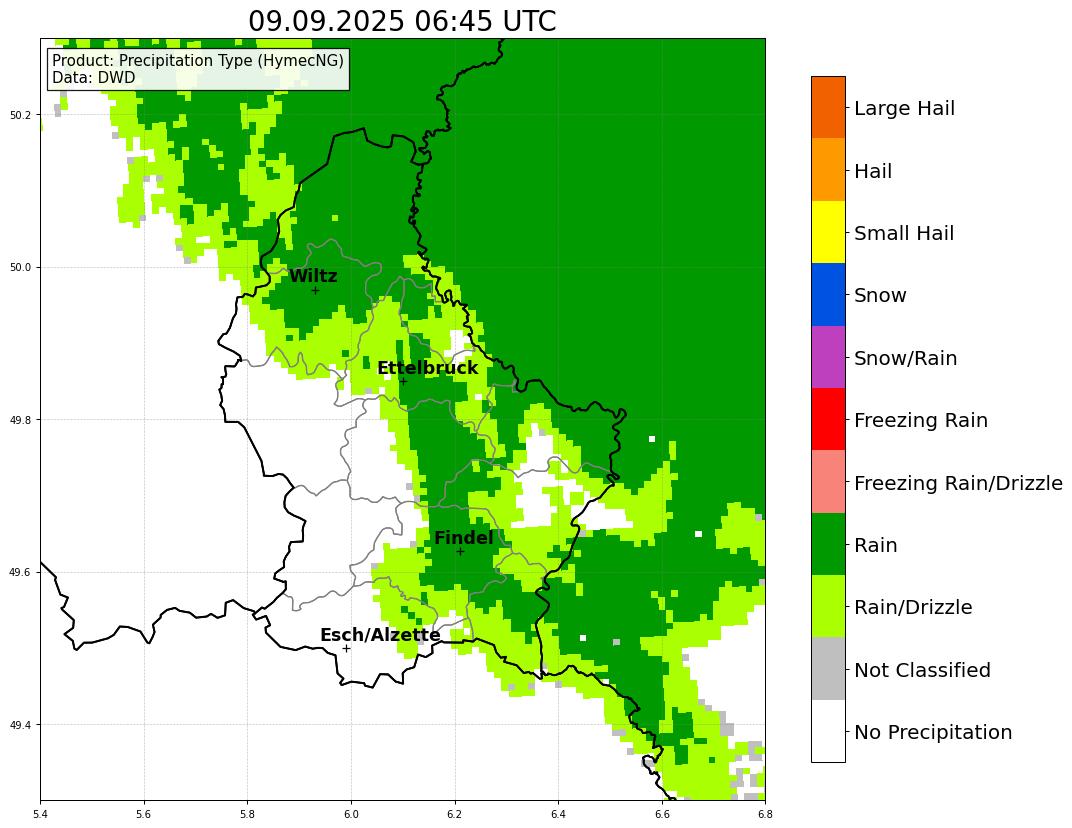The image size is (1072, 828).
Task: Click the Small Hail yellow swatch
Action: coord(828,232)
